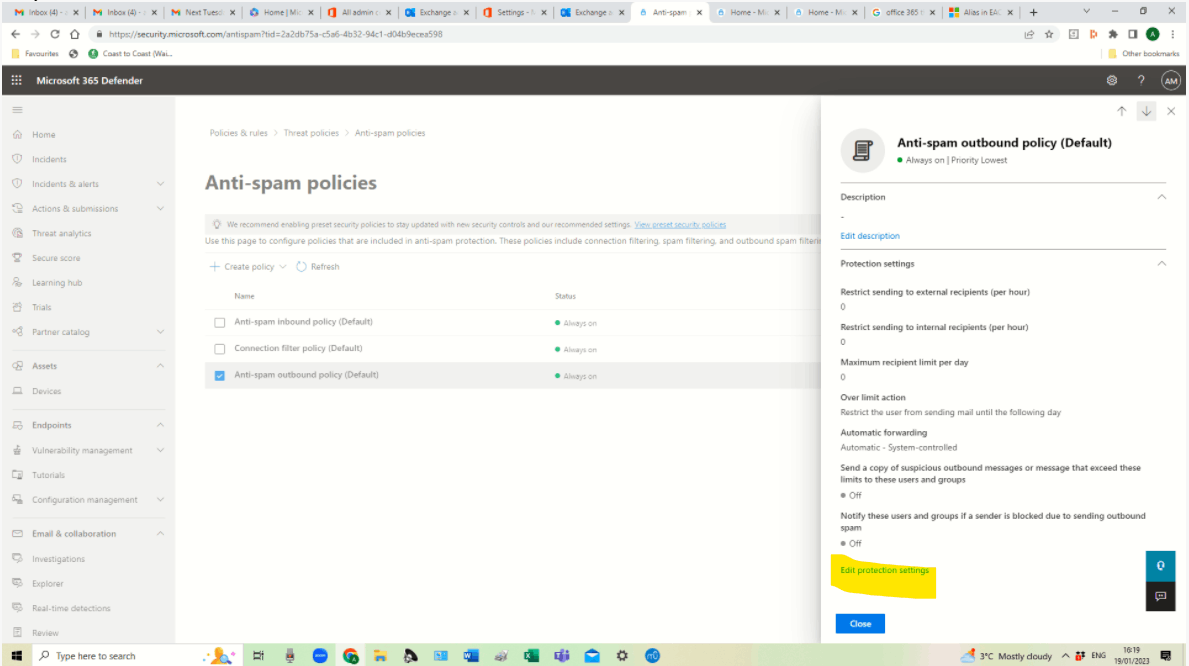Collapse the Assets section
1189x666 pixels.
160,366
